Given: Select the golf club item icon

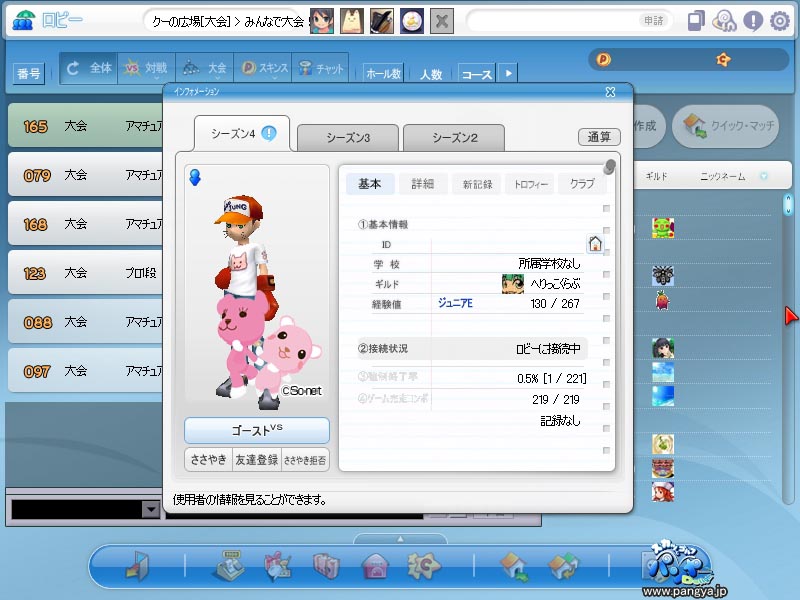Looking at the screenshot, I should [x=382, y=22].
